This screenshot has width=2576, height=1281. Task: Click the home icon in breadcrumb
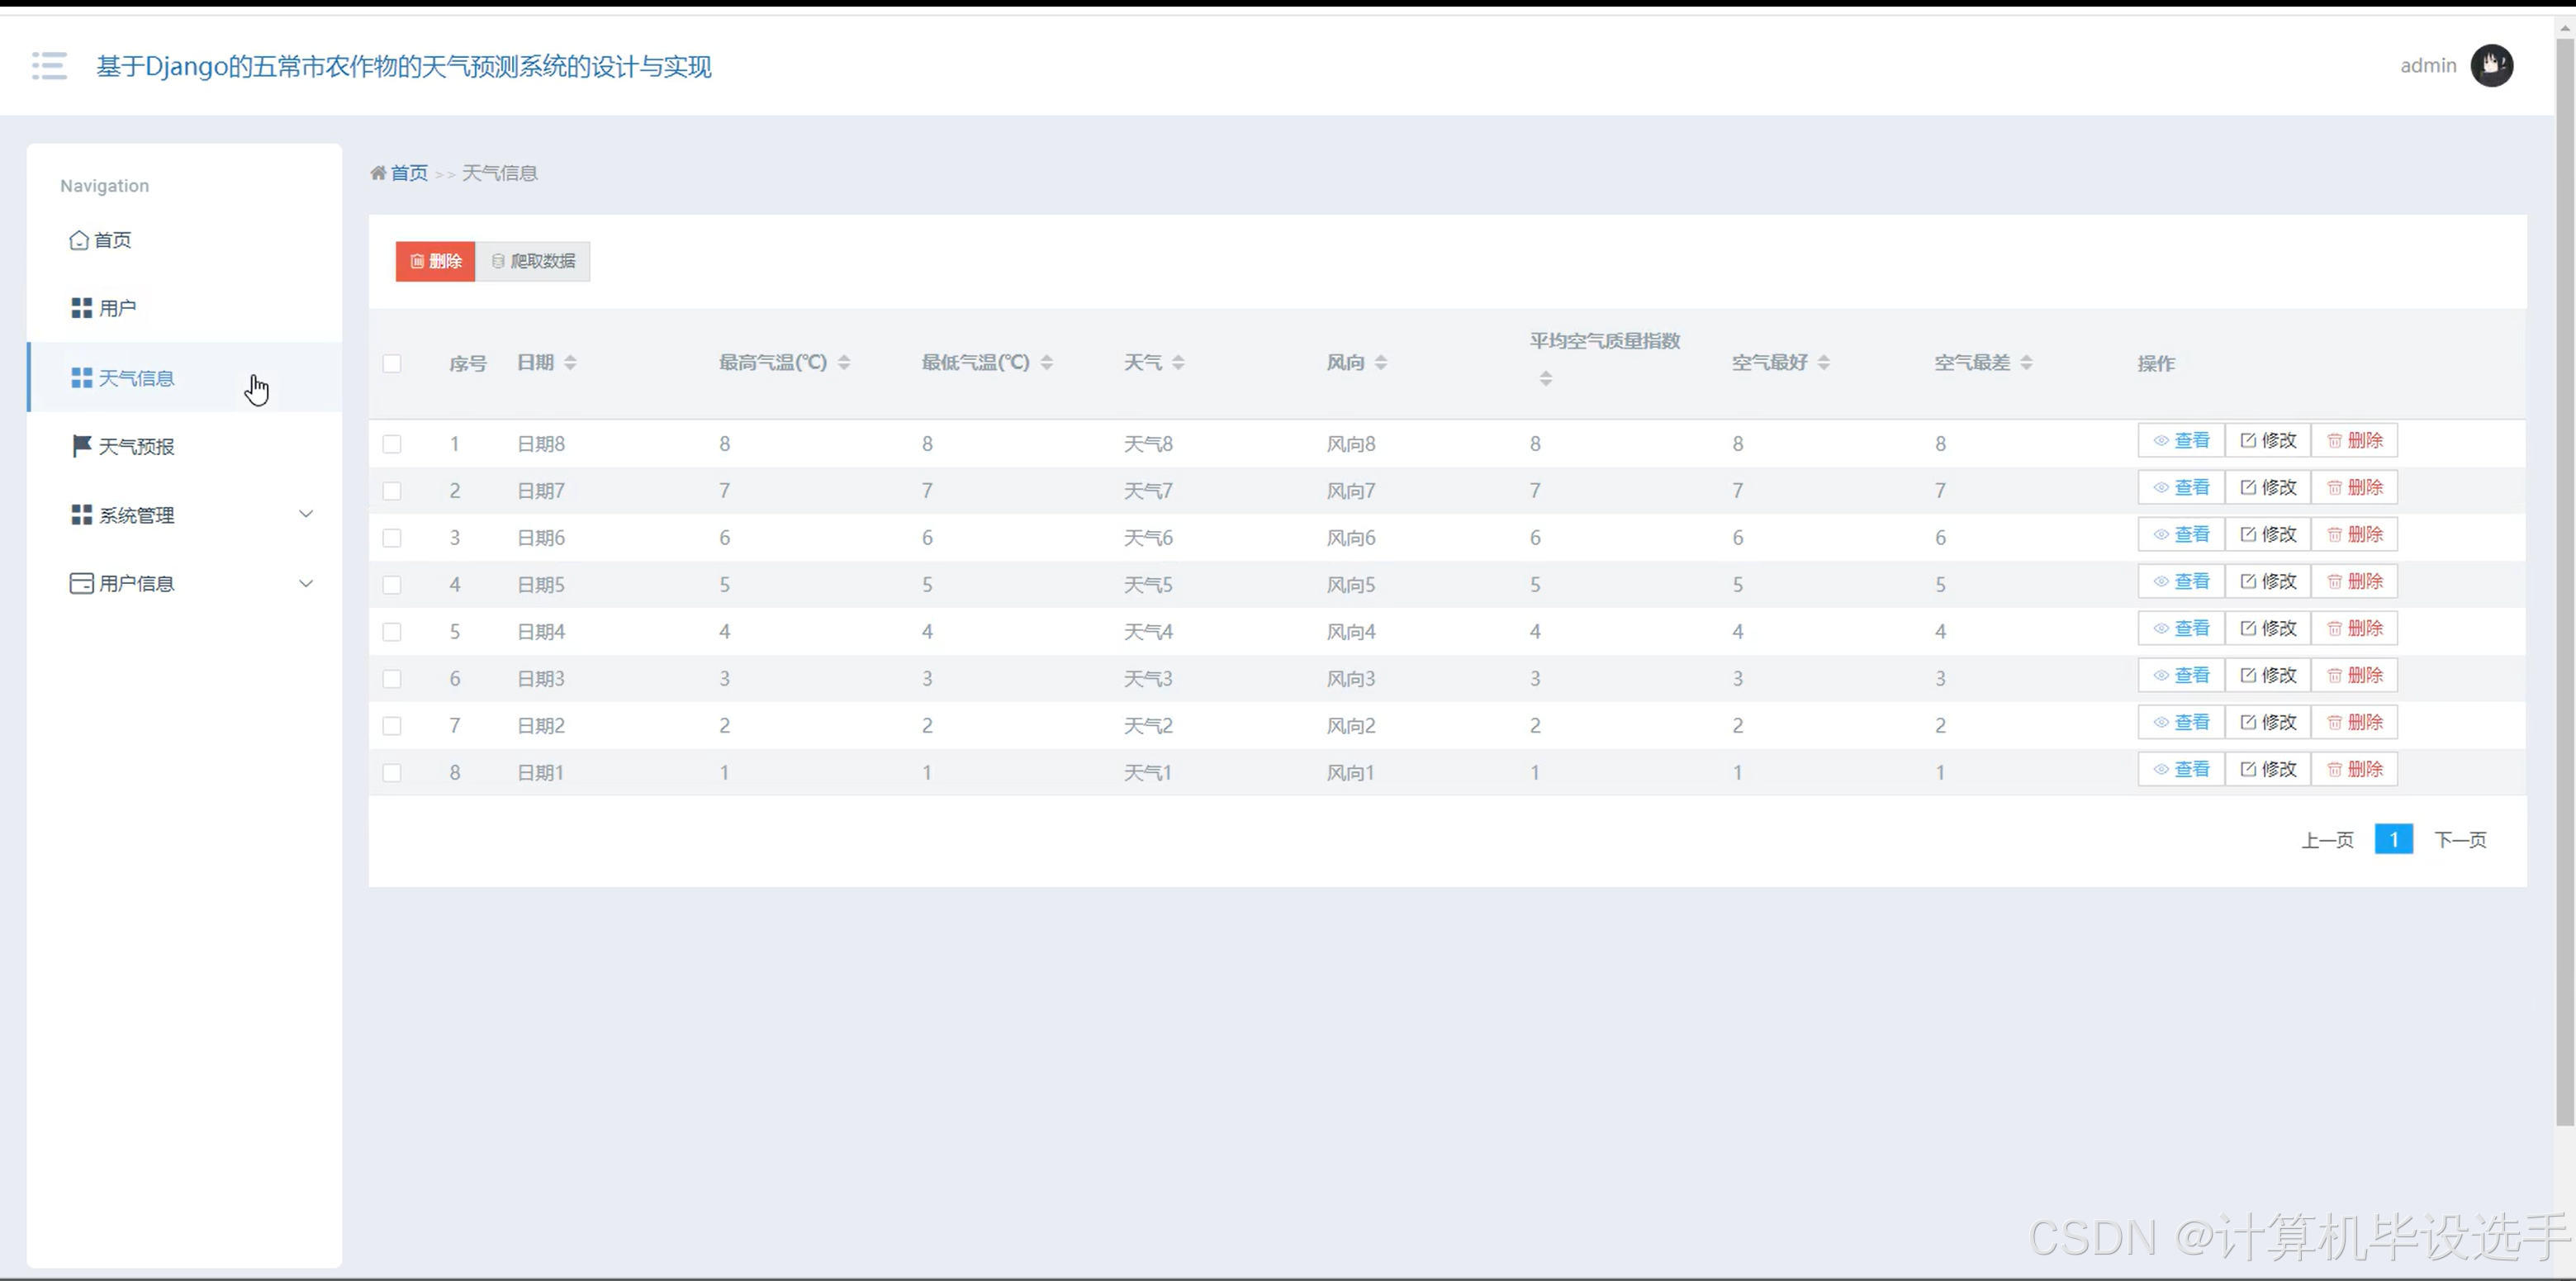point(378,173)
